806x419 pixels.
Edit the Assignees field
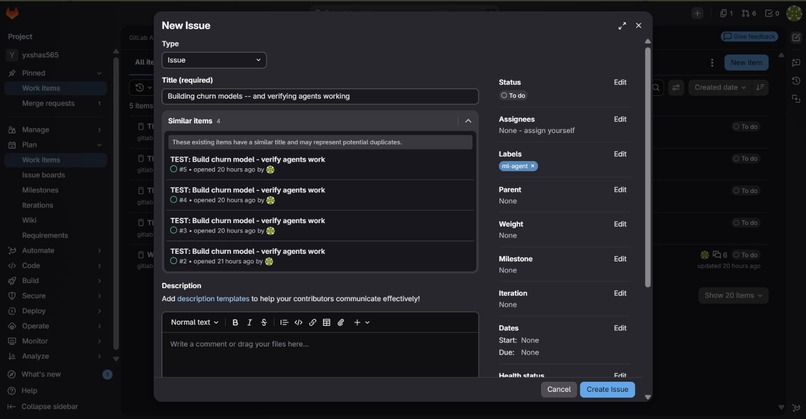coord(620,119)
